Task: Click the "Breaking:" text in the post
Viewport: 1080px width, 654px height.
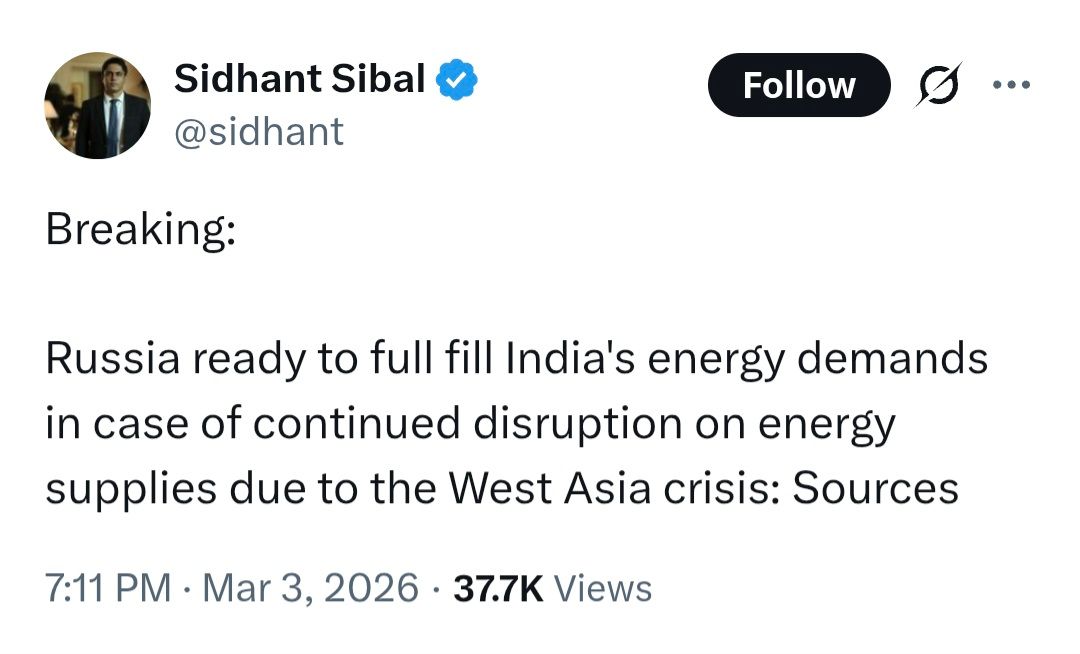Action: coord(141,231)
